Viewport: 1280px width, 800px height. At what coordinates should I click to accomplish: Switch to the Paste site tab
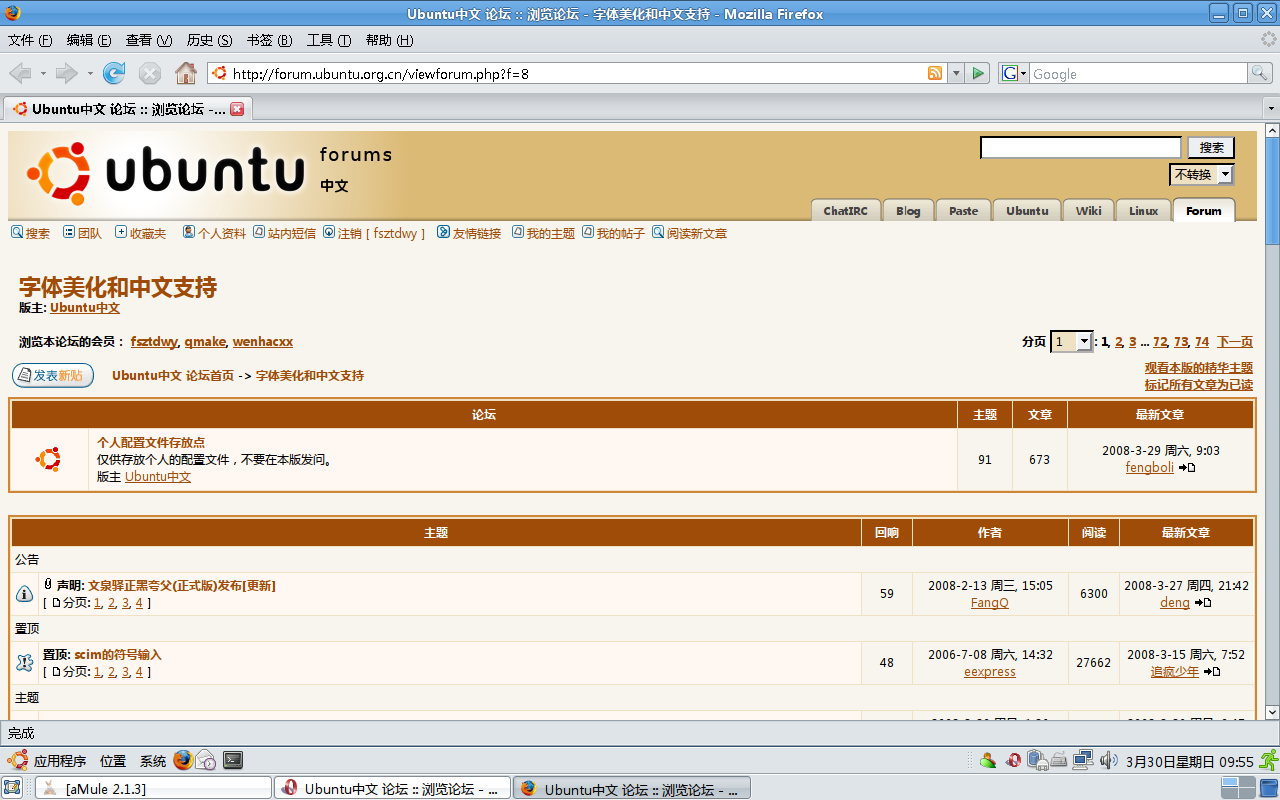click(x=963, y=210)
